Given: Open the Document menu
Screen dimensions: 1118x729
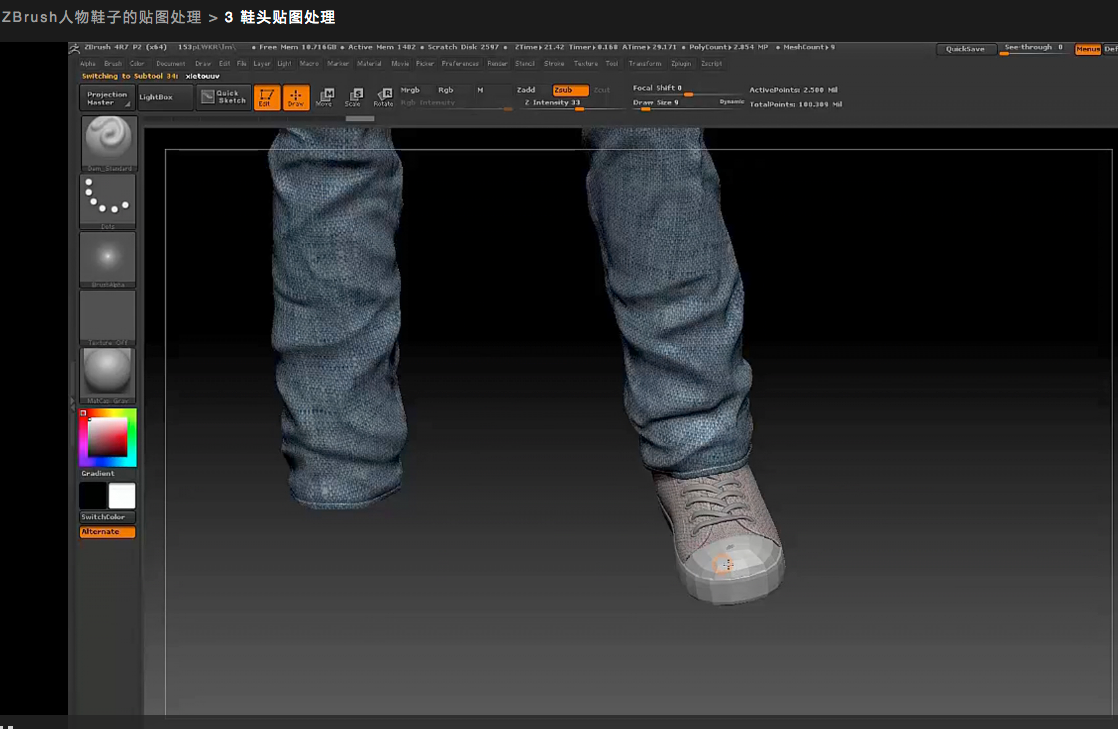Looking at the screenshot, I should tap(170, 63).
